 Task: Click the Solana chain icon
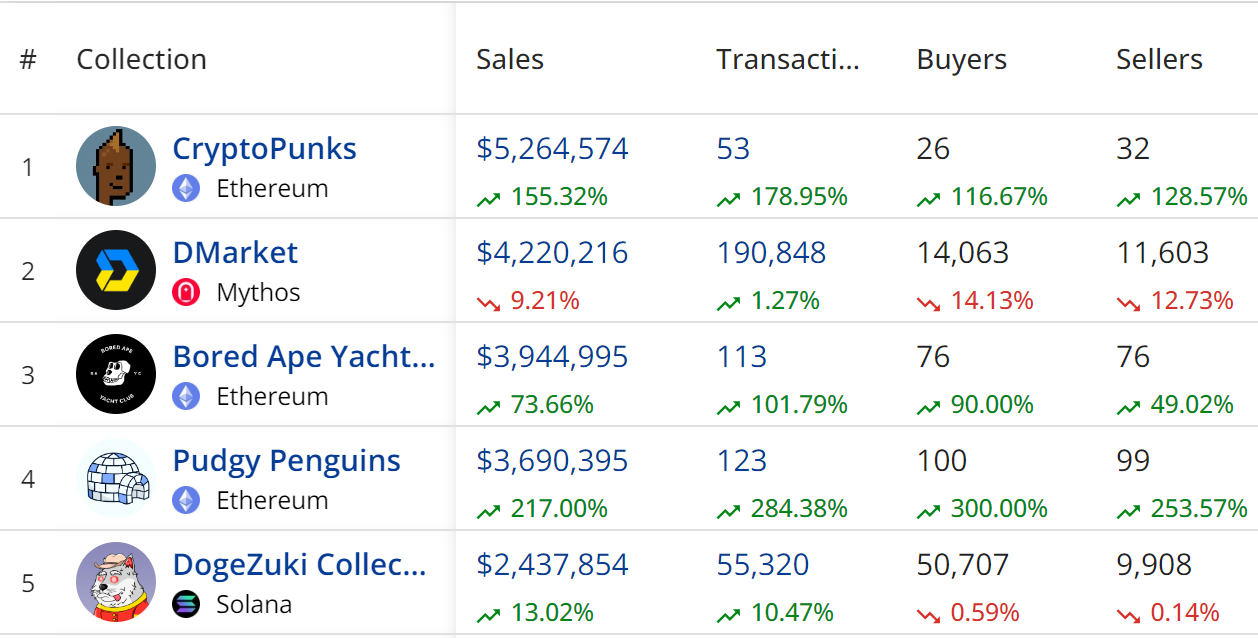coord(186,604)
